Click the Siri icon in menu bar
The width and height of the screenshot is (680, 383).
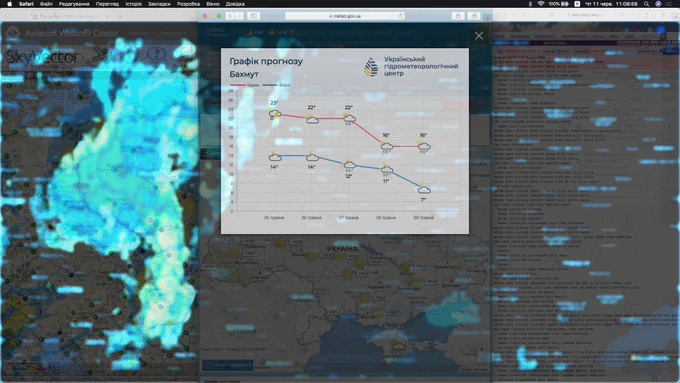pos(658,4)
